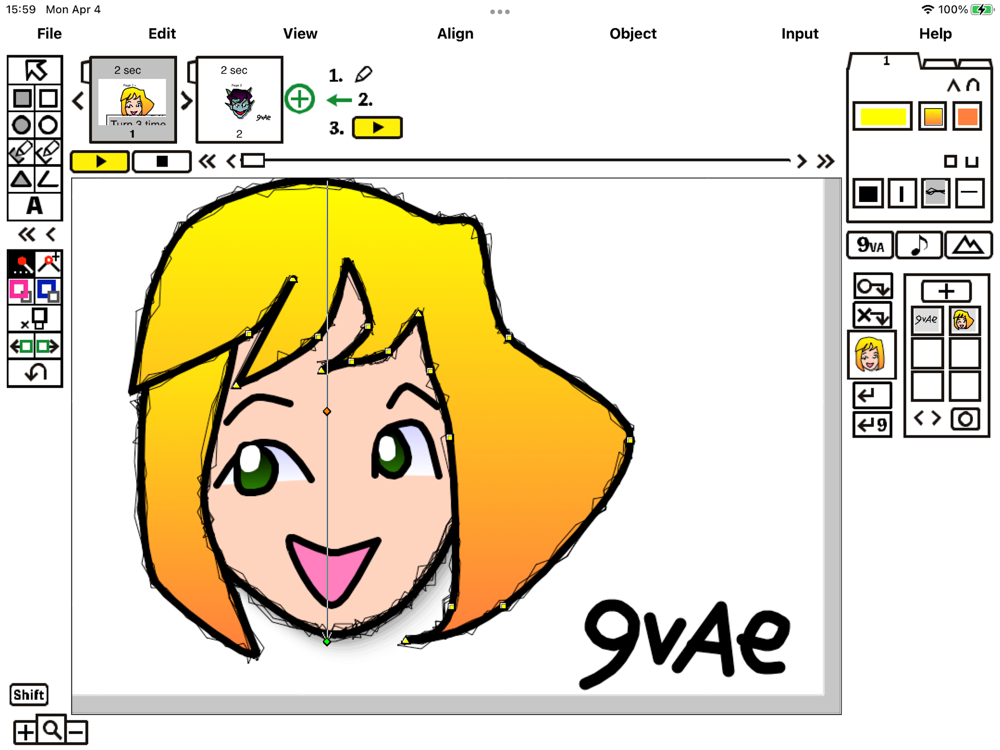Select the filled freehand pencil tool
The image size is (1000, 750).
coord(22,152)
